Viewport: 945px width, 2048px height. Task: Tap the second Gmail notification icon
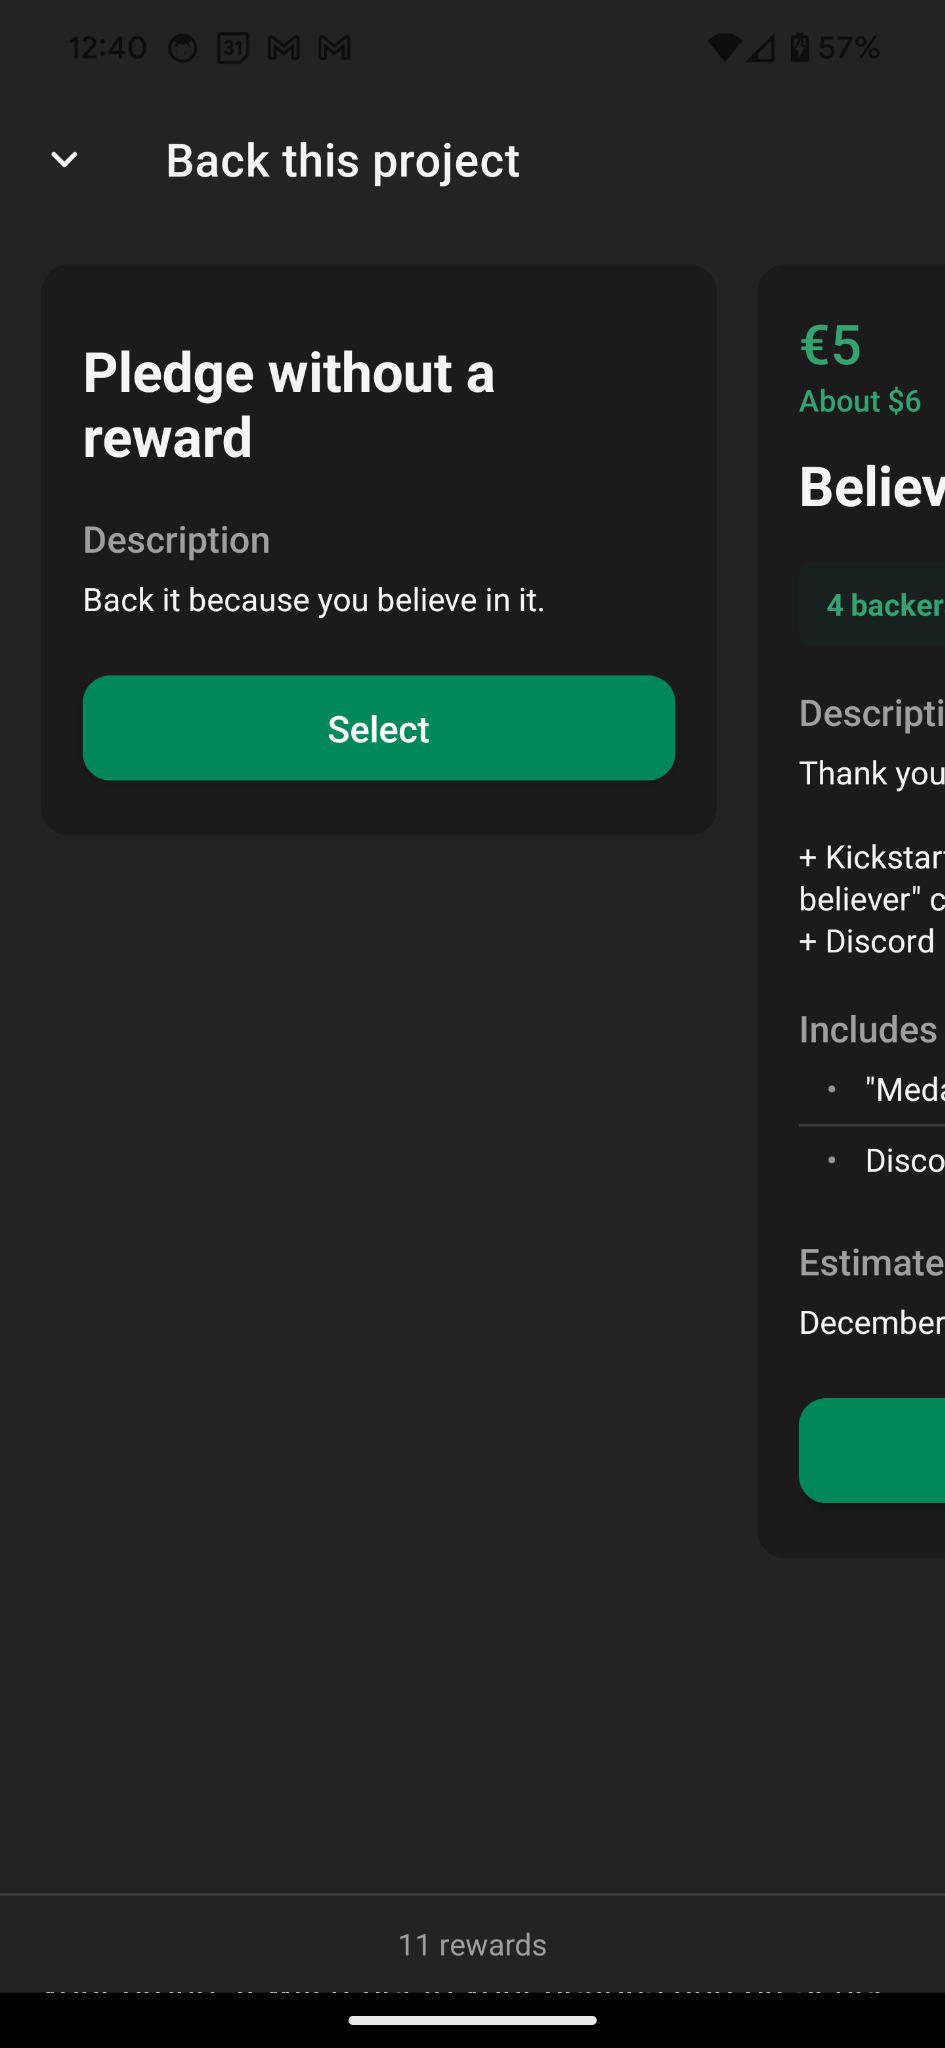334,48
